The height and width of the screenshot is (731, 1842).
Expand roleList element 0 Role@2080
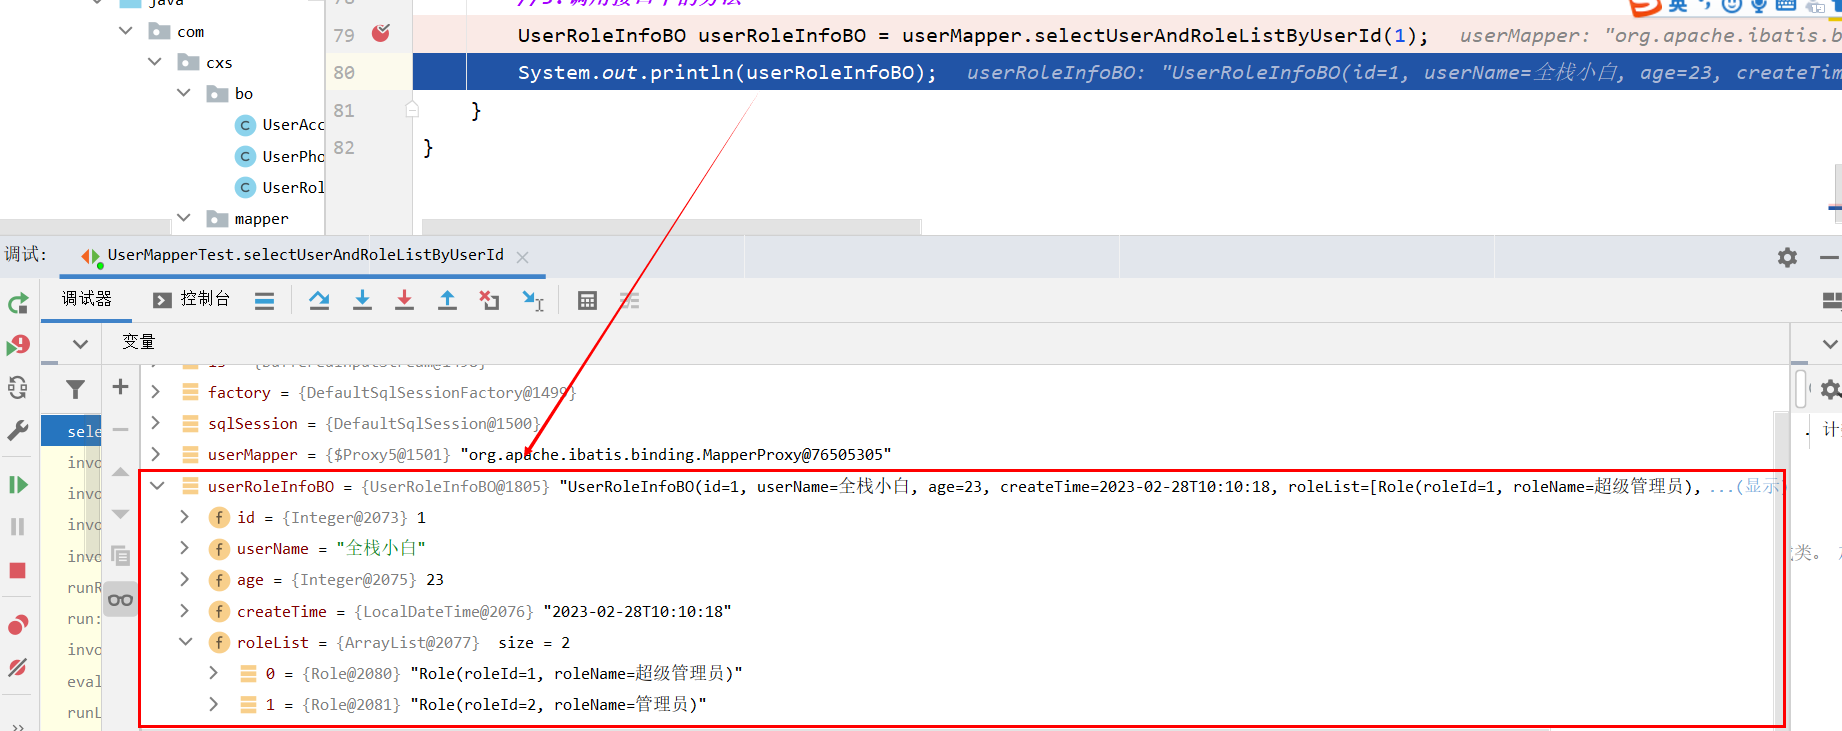pos(214,673)
